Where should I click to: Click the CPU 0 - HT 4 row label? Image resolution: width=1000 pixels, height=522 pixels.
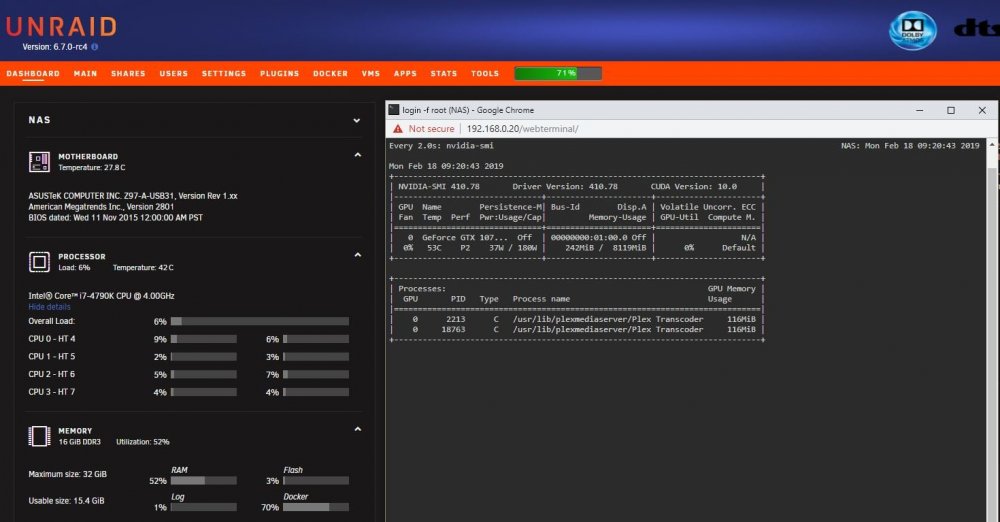coord(52,339)
